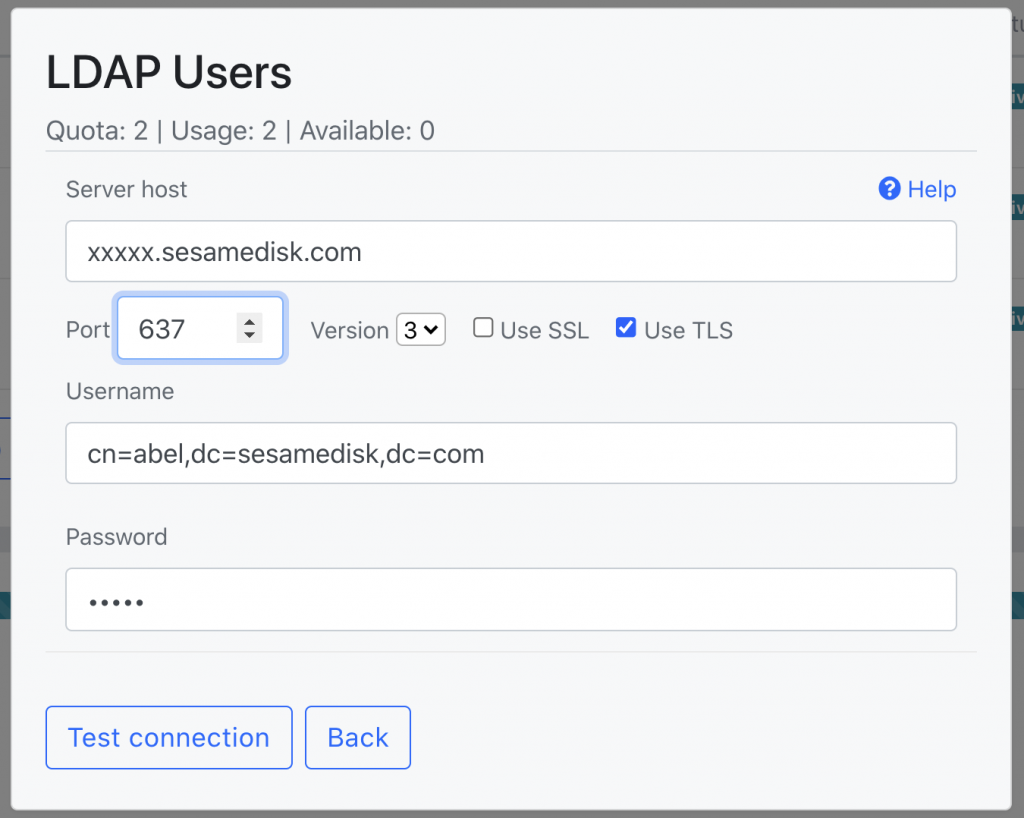Uncheck the Use TLS checkbox
Screen dimensions: 1024x818
click(626, 328)
